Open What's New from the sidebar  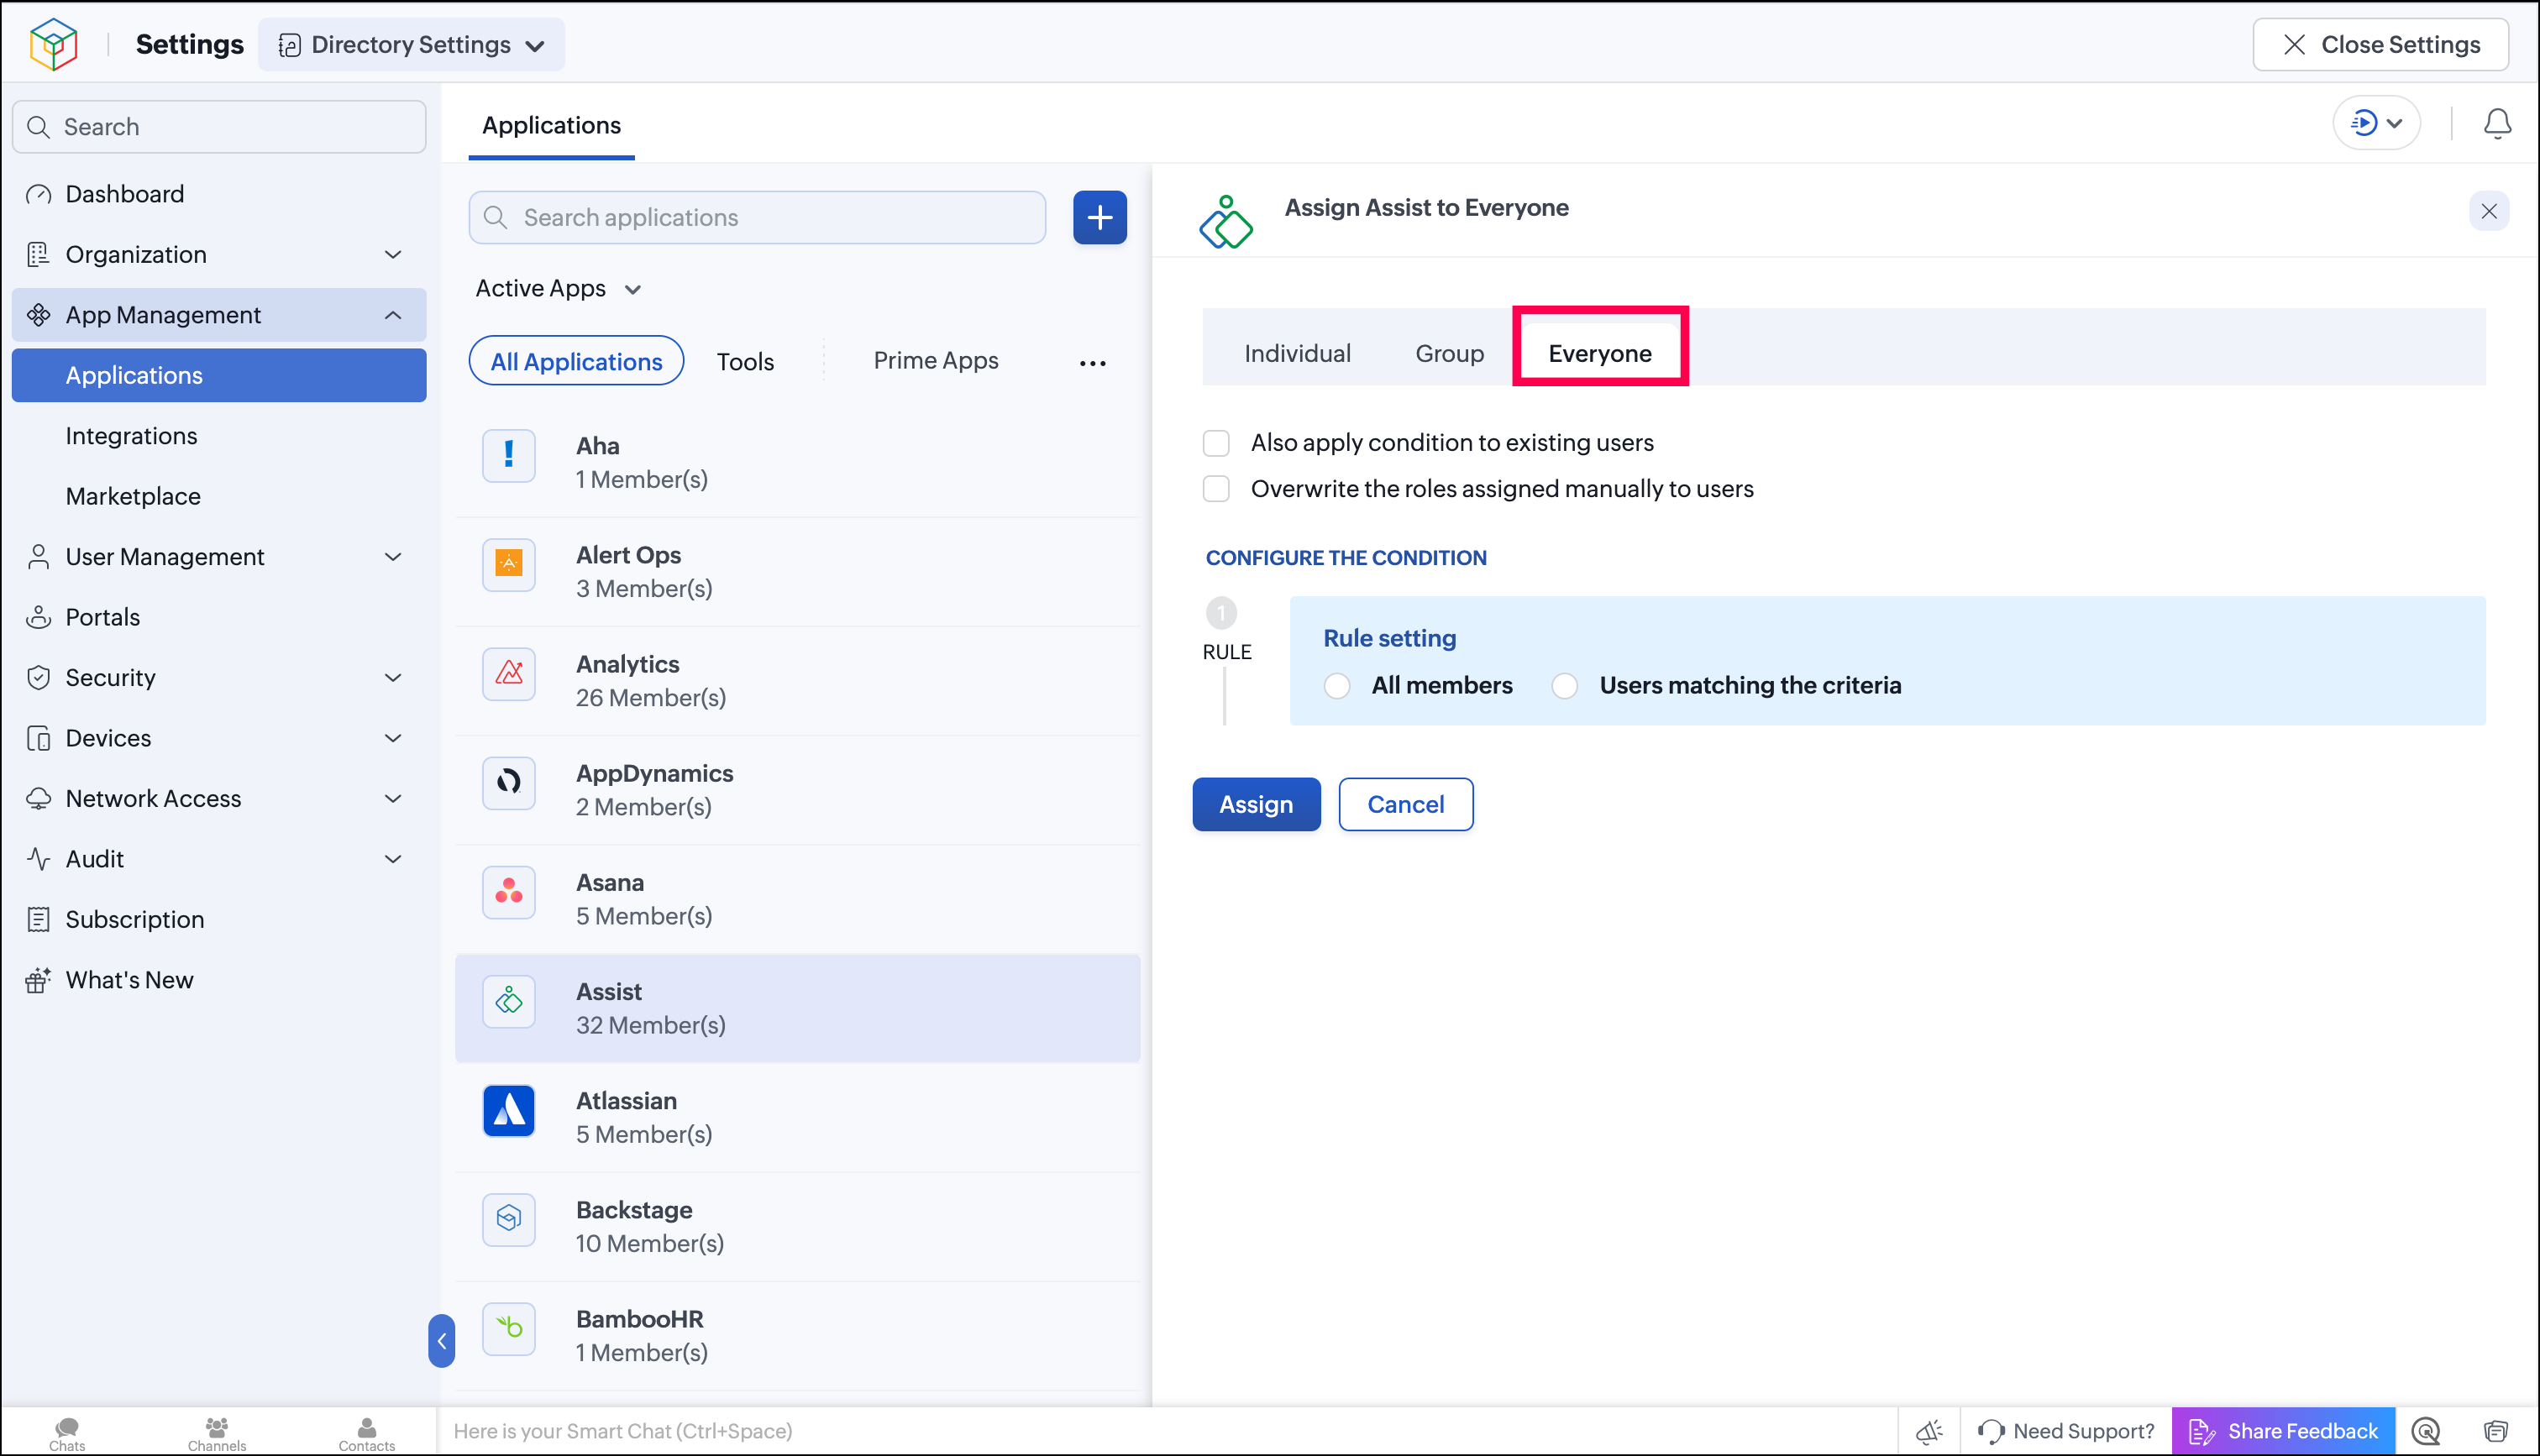(219, 980)
